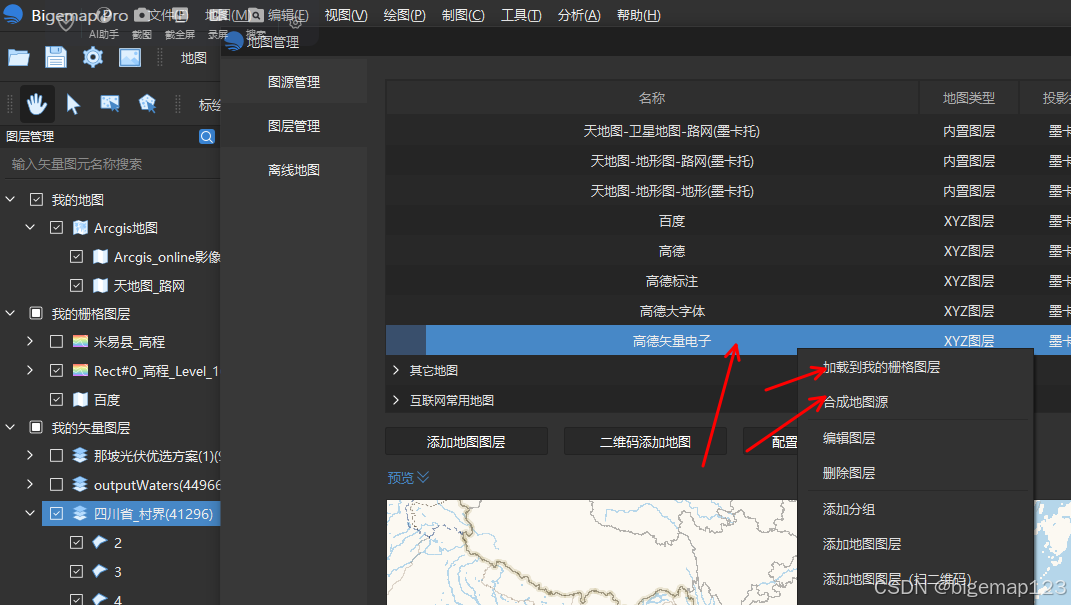Click the blue search icon beside 图层管理
The width and height of the screenshot is (1071, 605).
(207, 137)
